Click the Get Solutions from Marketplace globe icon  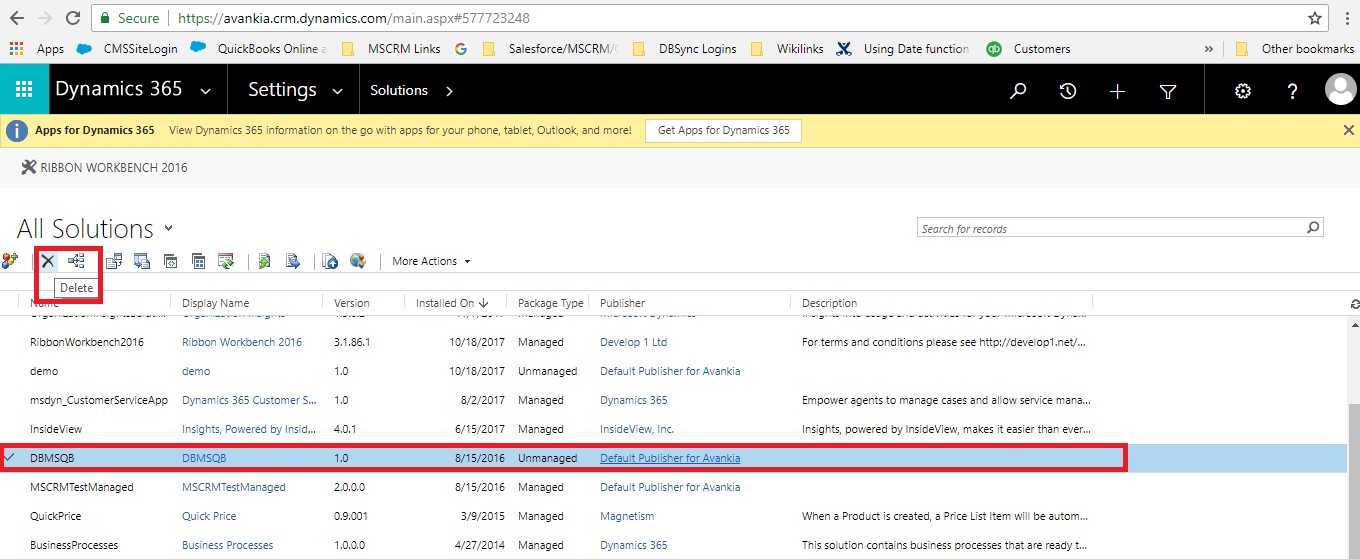tap(358, 261)
